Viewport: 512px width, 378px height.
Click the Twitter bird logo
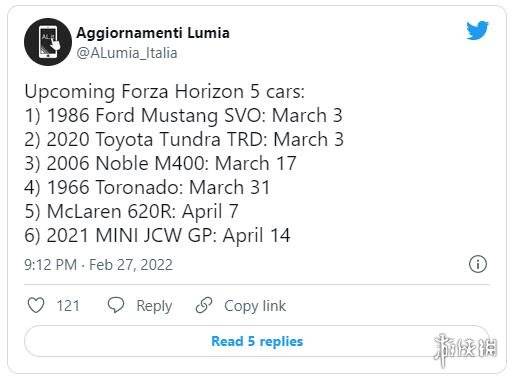477,31
